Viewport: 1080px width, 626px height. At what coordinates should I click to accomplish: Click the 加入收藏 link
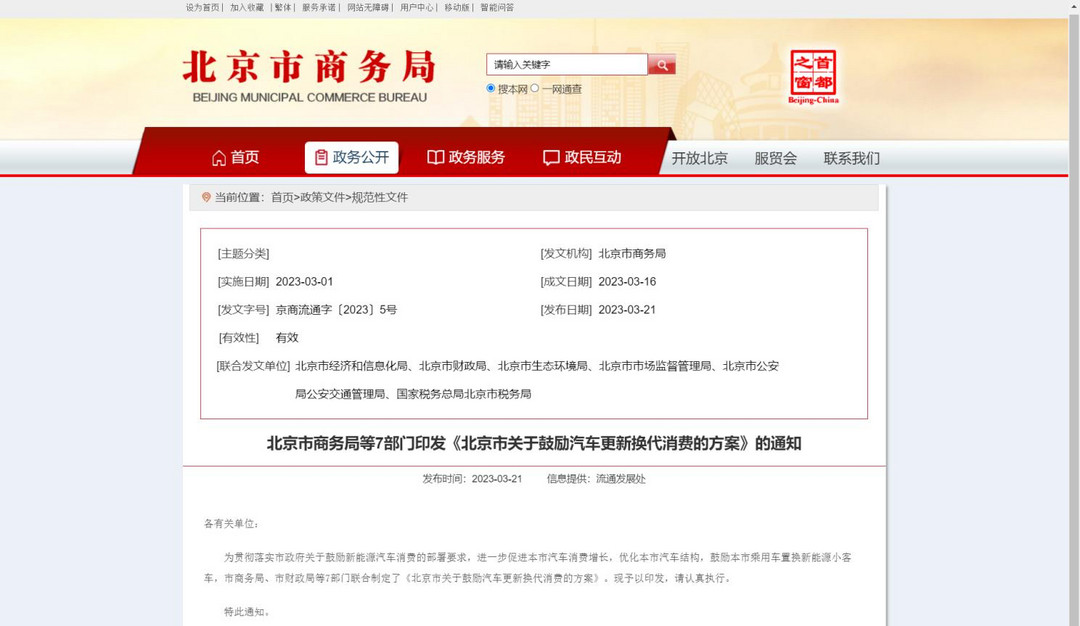pyautogui.click(x=247, y=8)
